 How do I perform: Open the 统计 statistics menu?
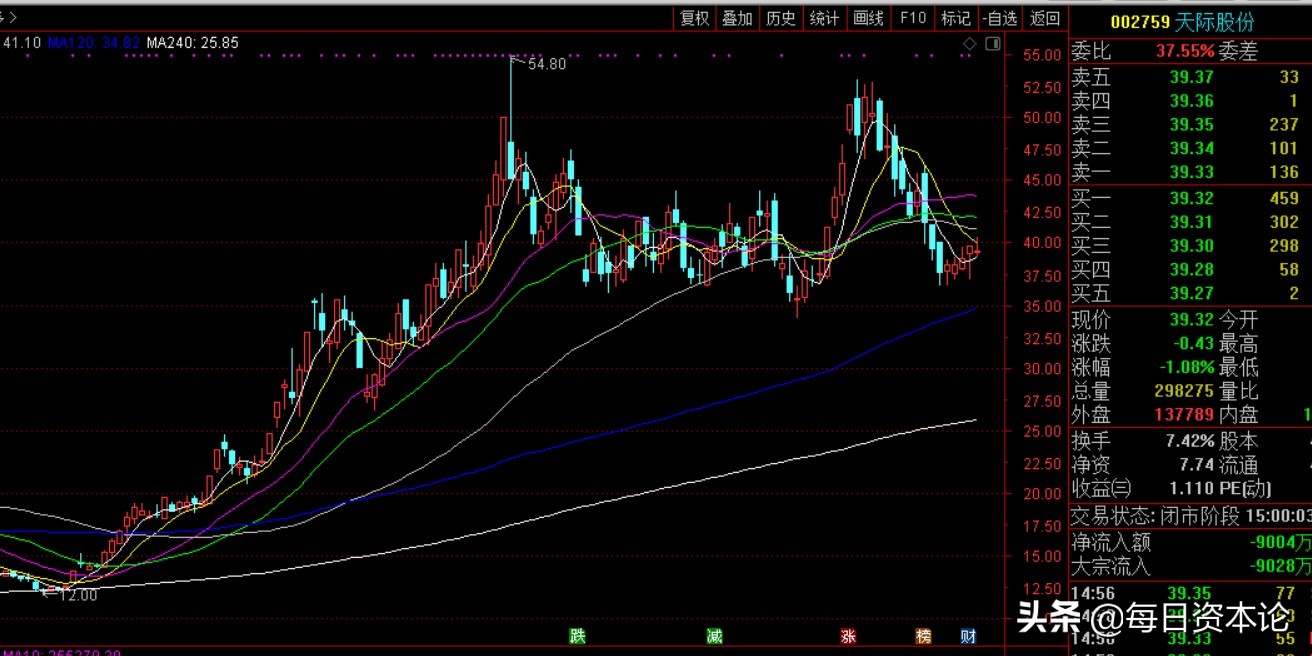coord(824,18)
